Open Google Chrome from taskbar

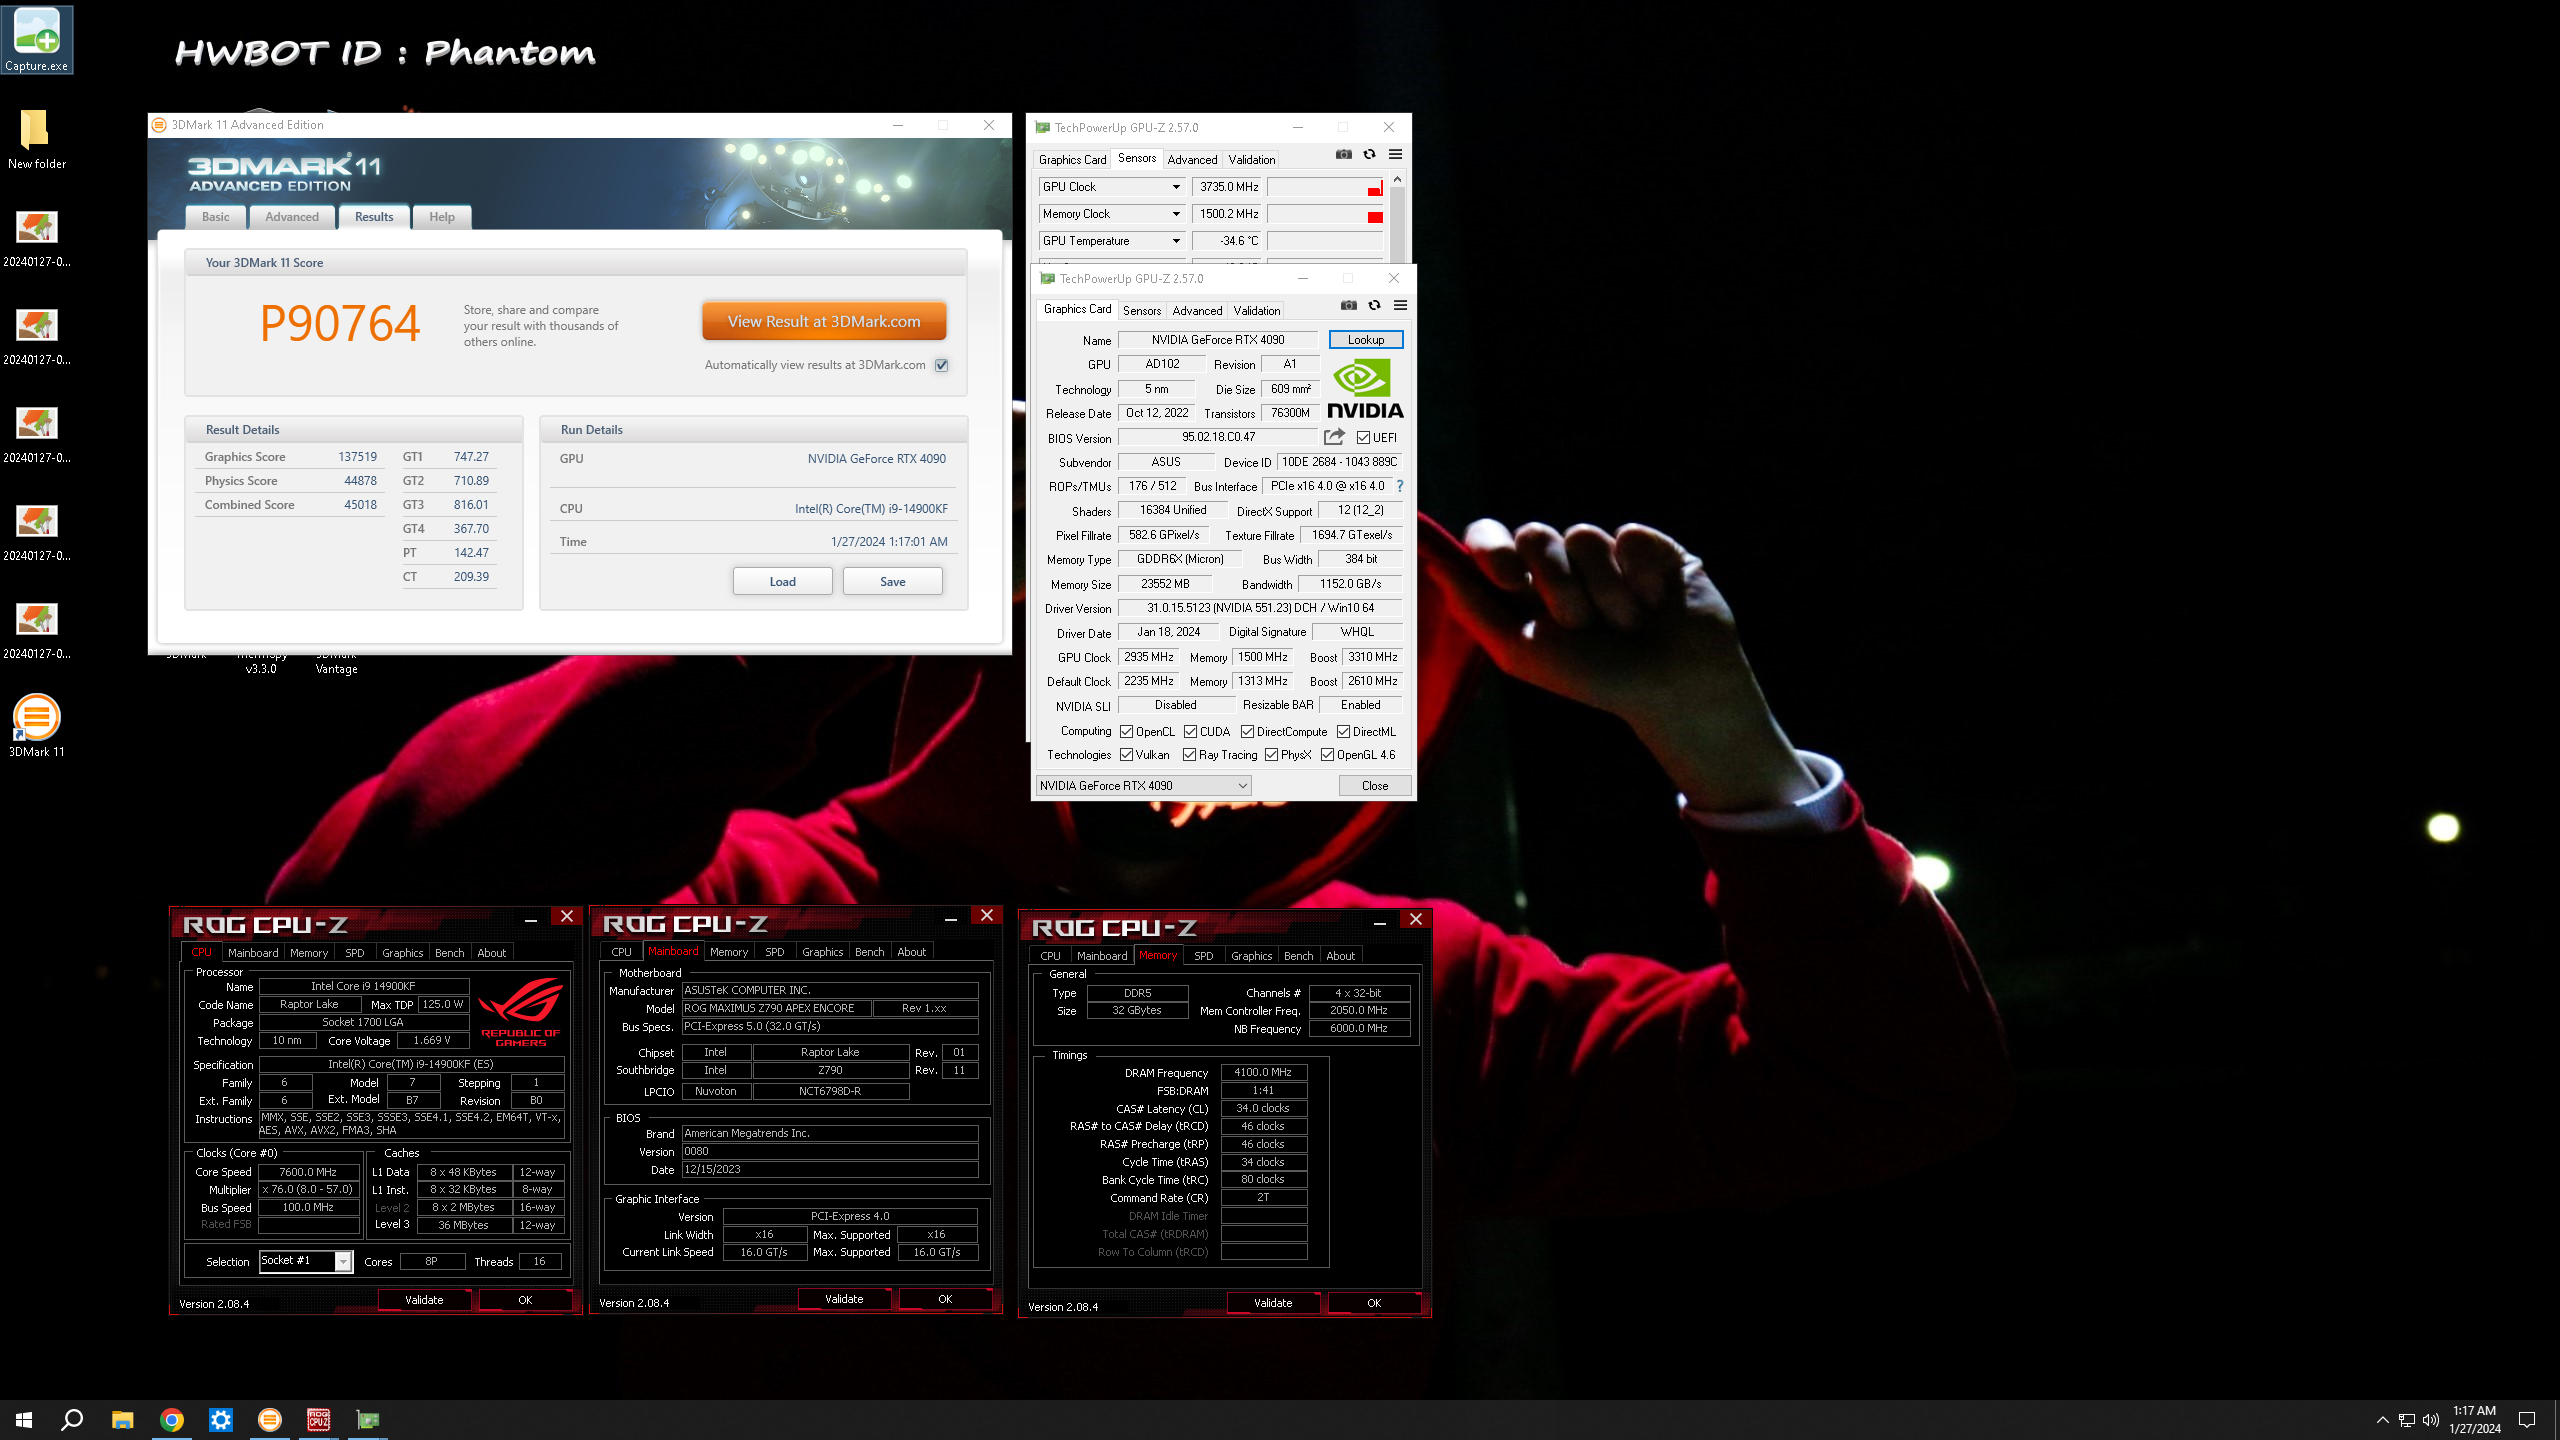coord(172,1420)
